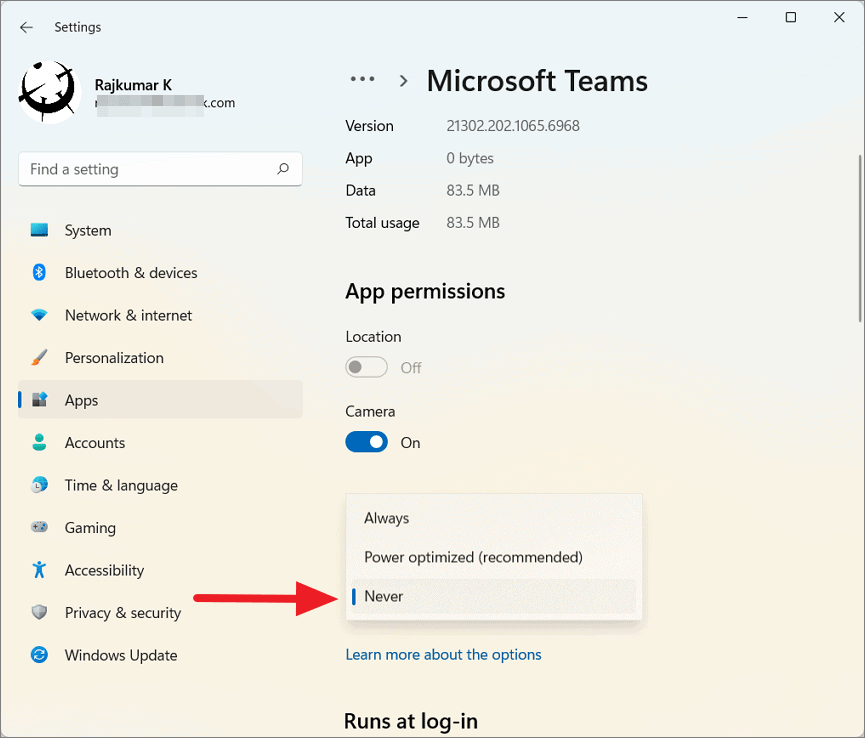Select Never in the options list
This screenshot has width=865, height=738.
point(383,596)
